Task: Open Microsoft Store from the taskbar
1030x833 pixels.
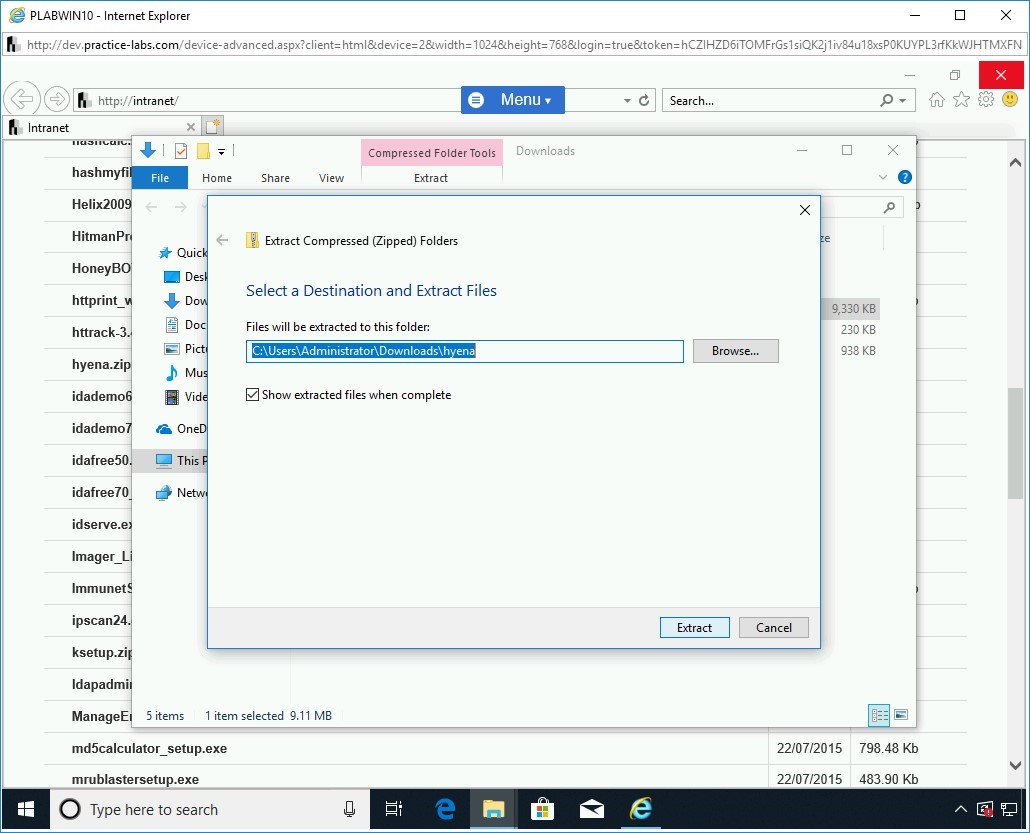Action: pos(542,809)
